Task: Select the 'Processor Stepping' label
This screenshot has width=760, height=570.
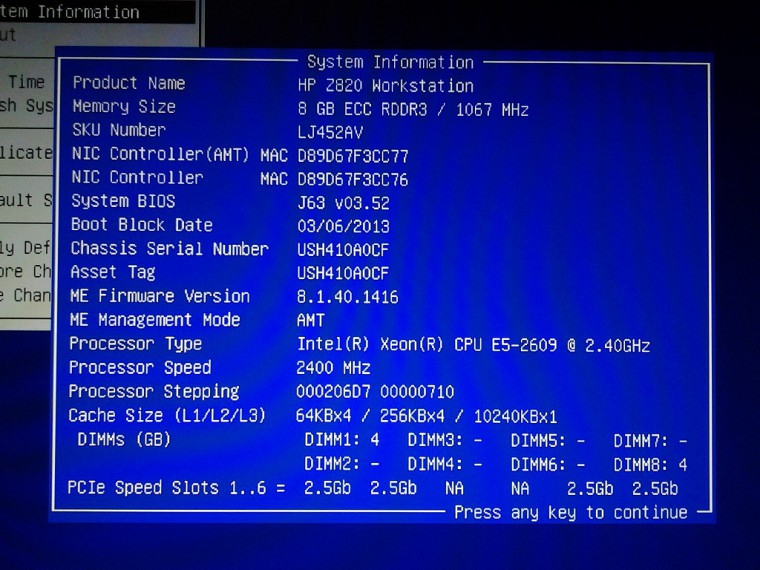Action: click(154, 392)
